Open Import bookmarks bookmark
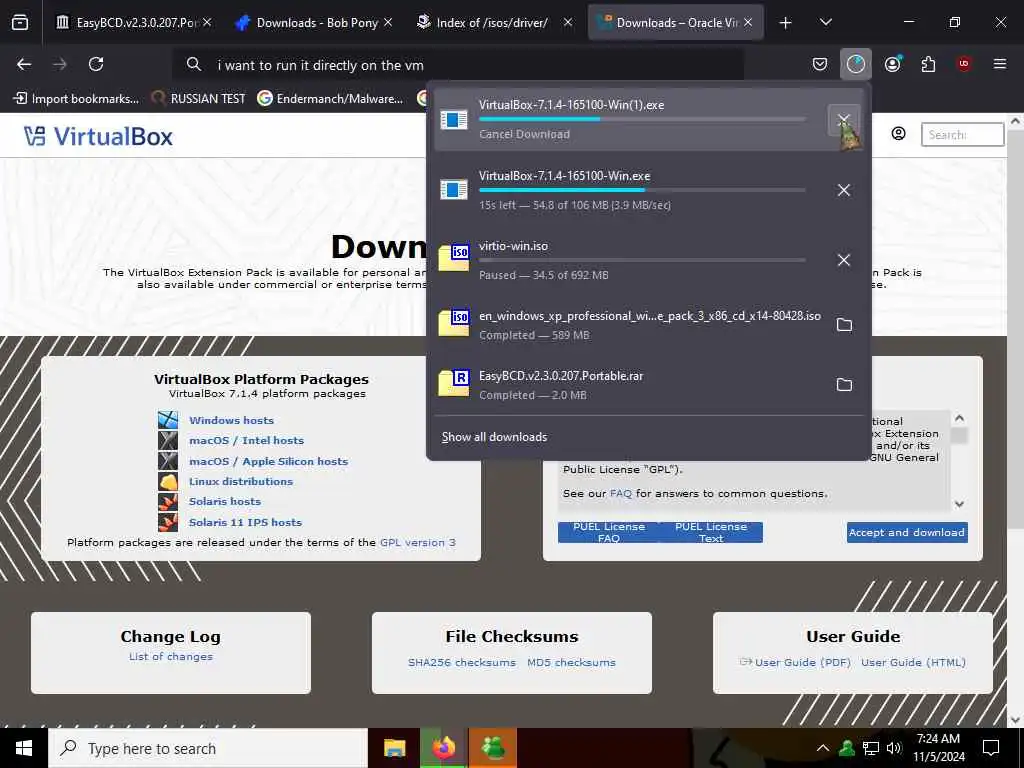Screen dimensions: 1024x768 coord(76,99)
